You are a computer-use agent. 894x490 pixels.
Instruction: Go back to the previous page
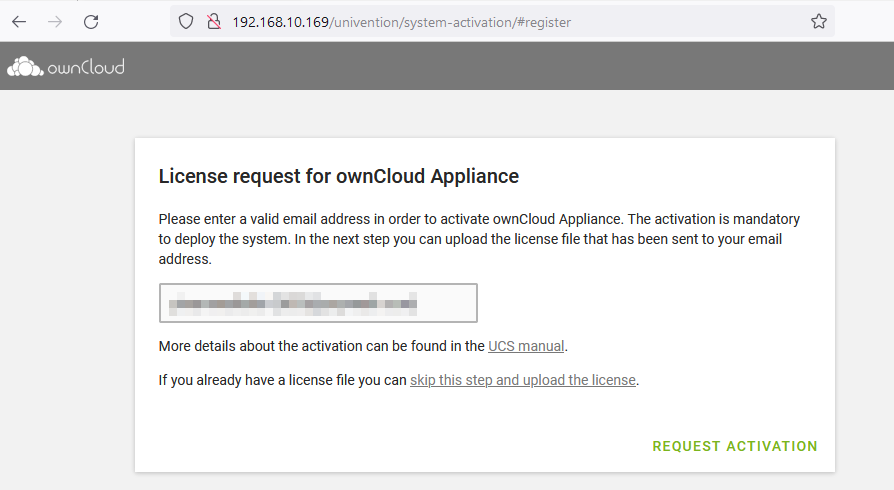point(19,21)
